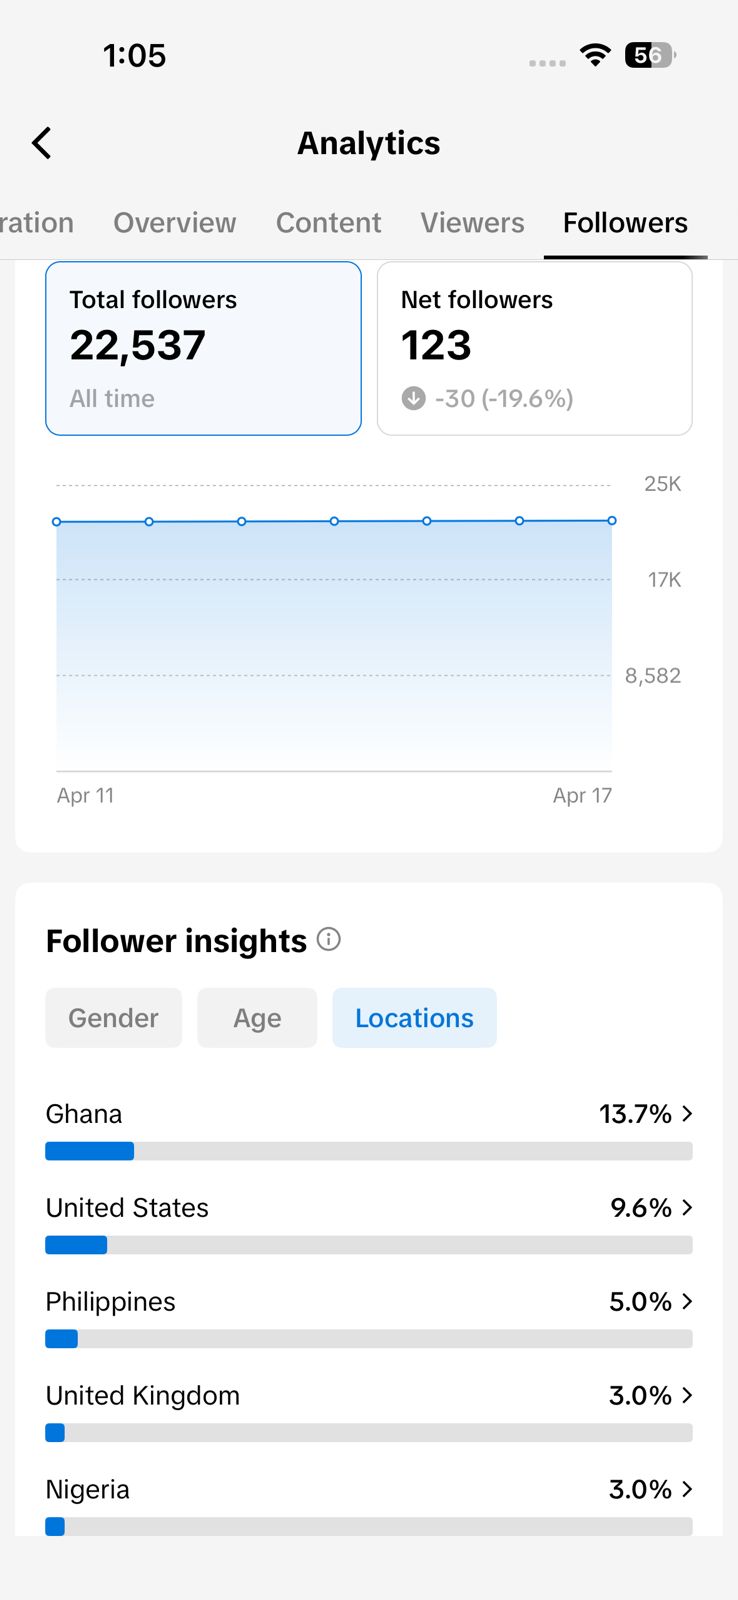This screenshot has height=1600, width=738.
Task: Tap the Apr 17 data point on chart
Action: coord(612,521)
